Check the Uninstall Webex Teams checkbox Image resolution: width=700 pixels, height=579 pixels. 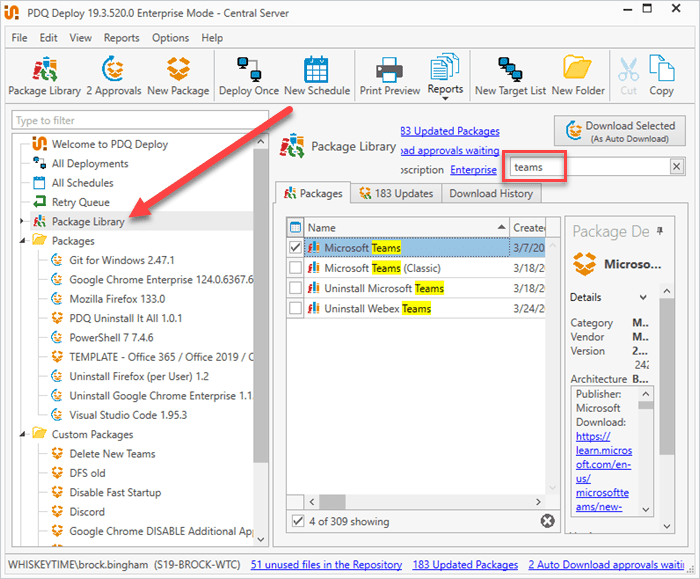pos(295,308)
